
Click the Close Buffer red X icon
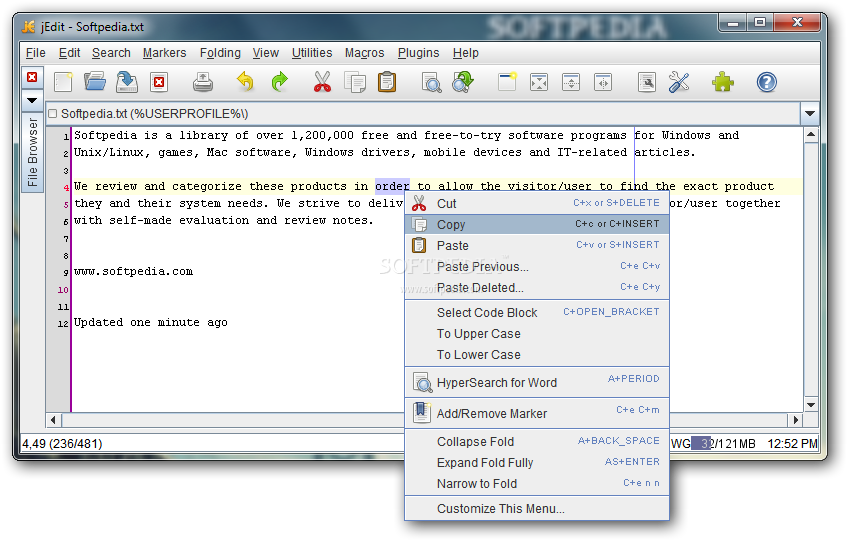(x=159, y=82)
